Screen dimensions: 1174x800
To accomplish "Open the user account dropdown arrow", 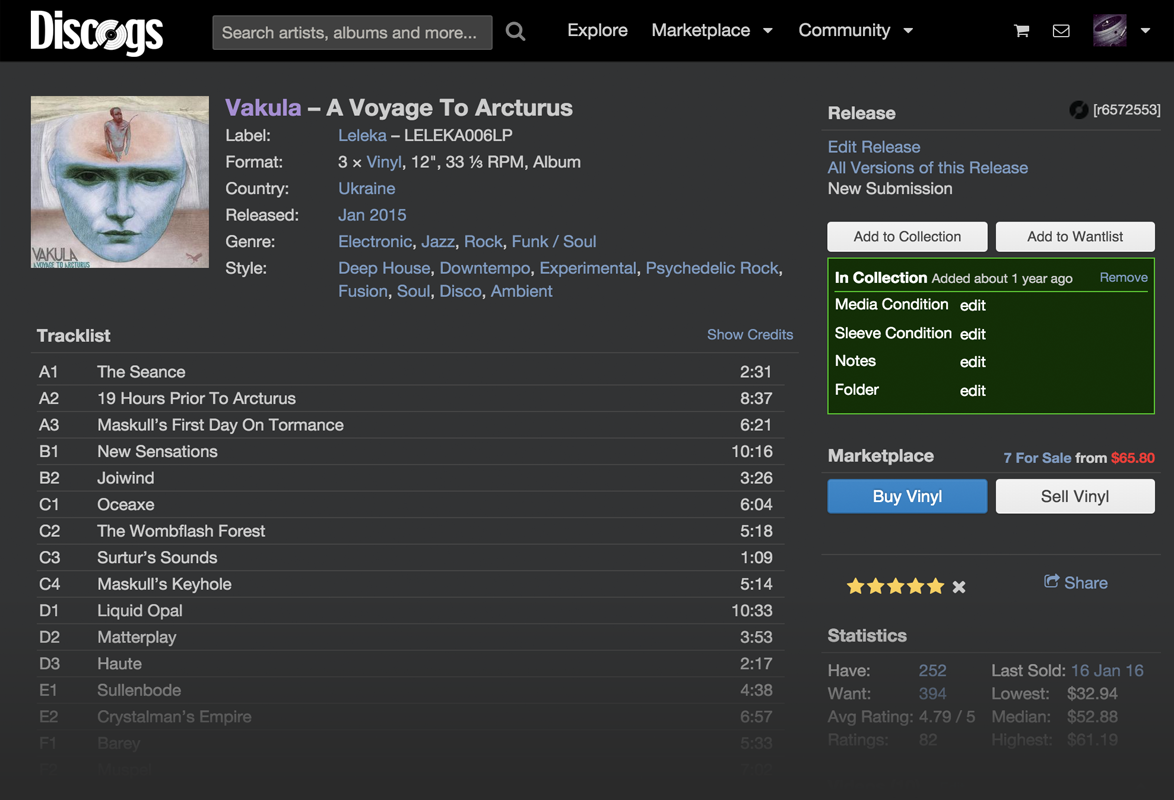I will point(1146,31).
